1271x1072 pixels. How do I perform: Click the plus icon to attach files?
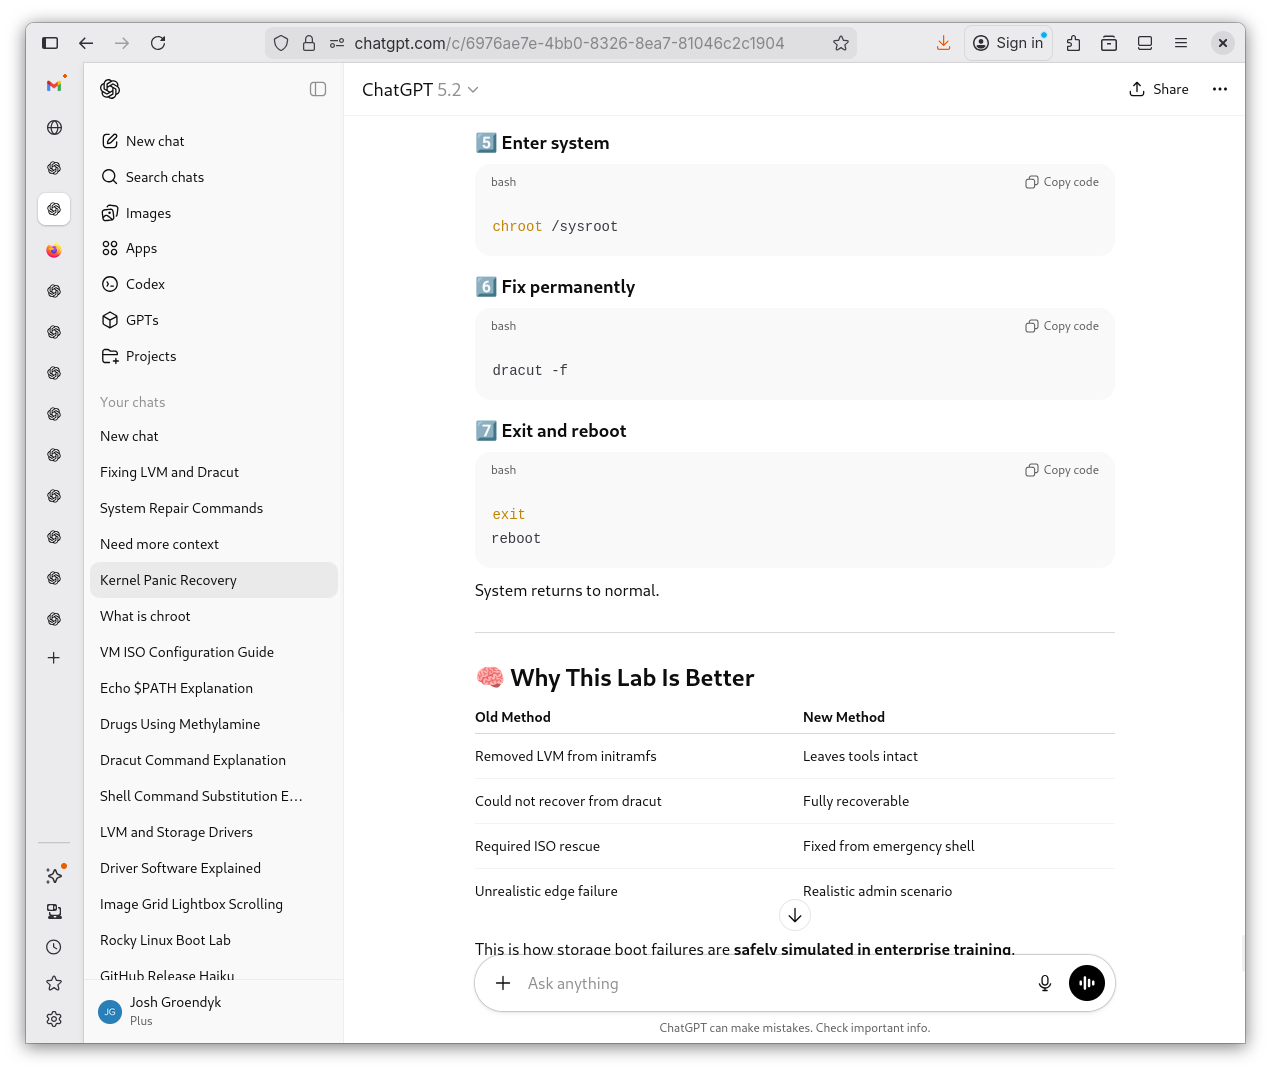pyautogui.click(x=503, y=983)
